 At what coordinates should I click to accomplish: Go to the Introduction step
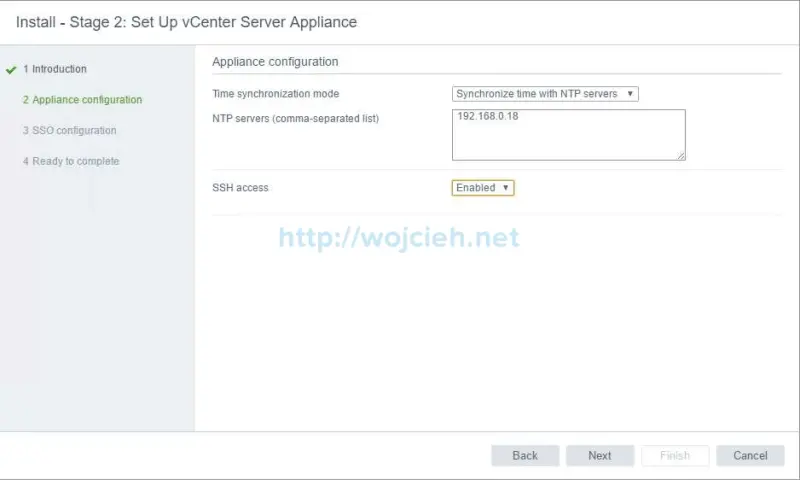coord(59,69)
